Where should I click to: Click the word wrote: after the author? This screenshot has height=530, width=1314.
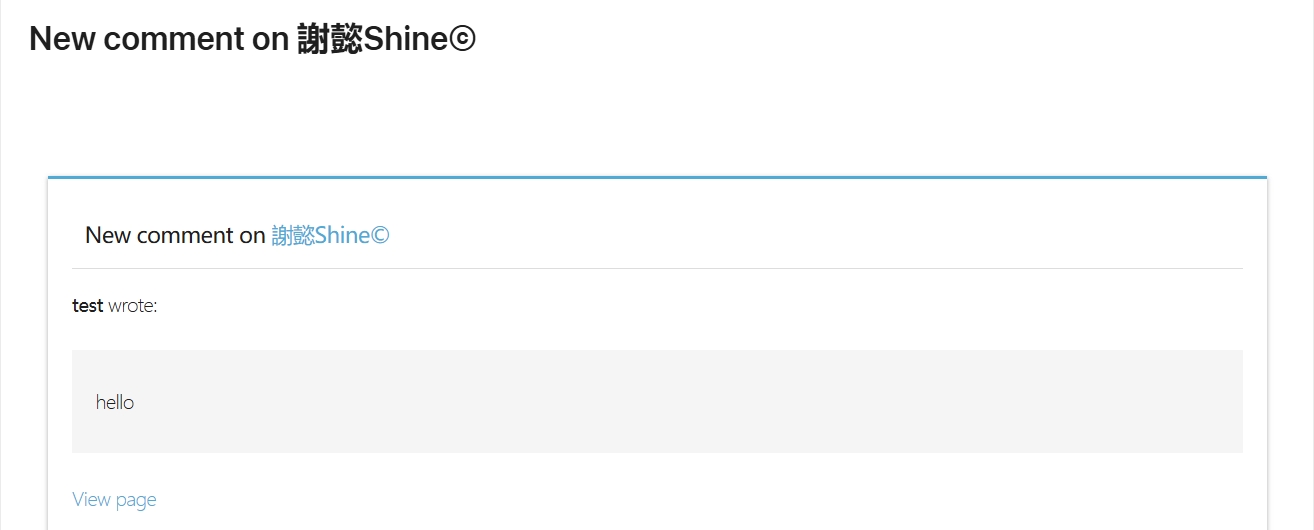133,306
